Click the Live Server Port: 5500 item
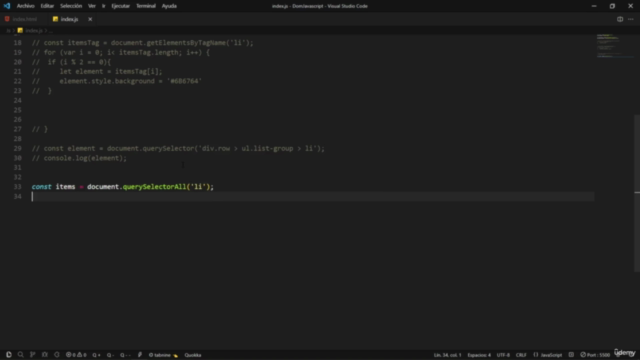Screen dimensions: 640x360 coord(595,355)
